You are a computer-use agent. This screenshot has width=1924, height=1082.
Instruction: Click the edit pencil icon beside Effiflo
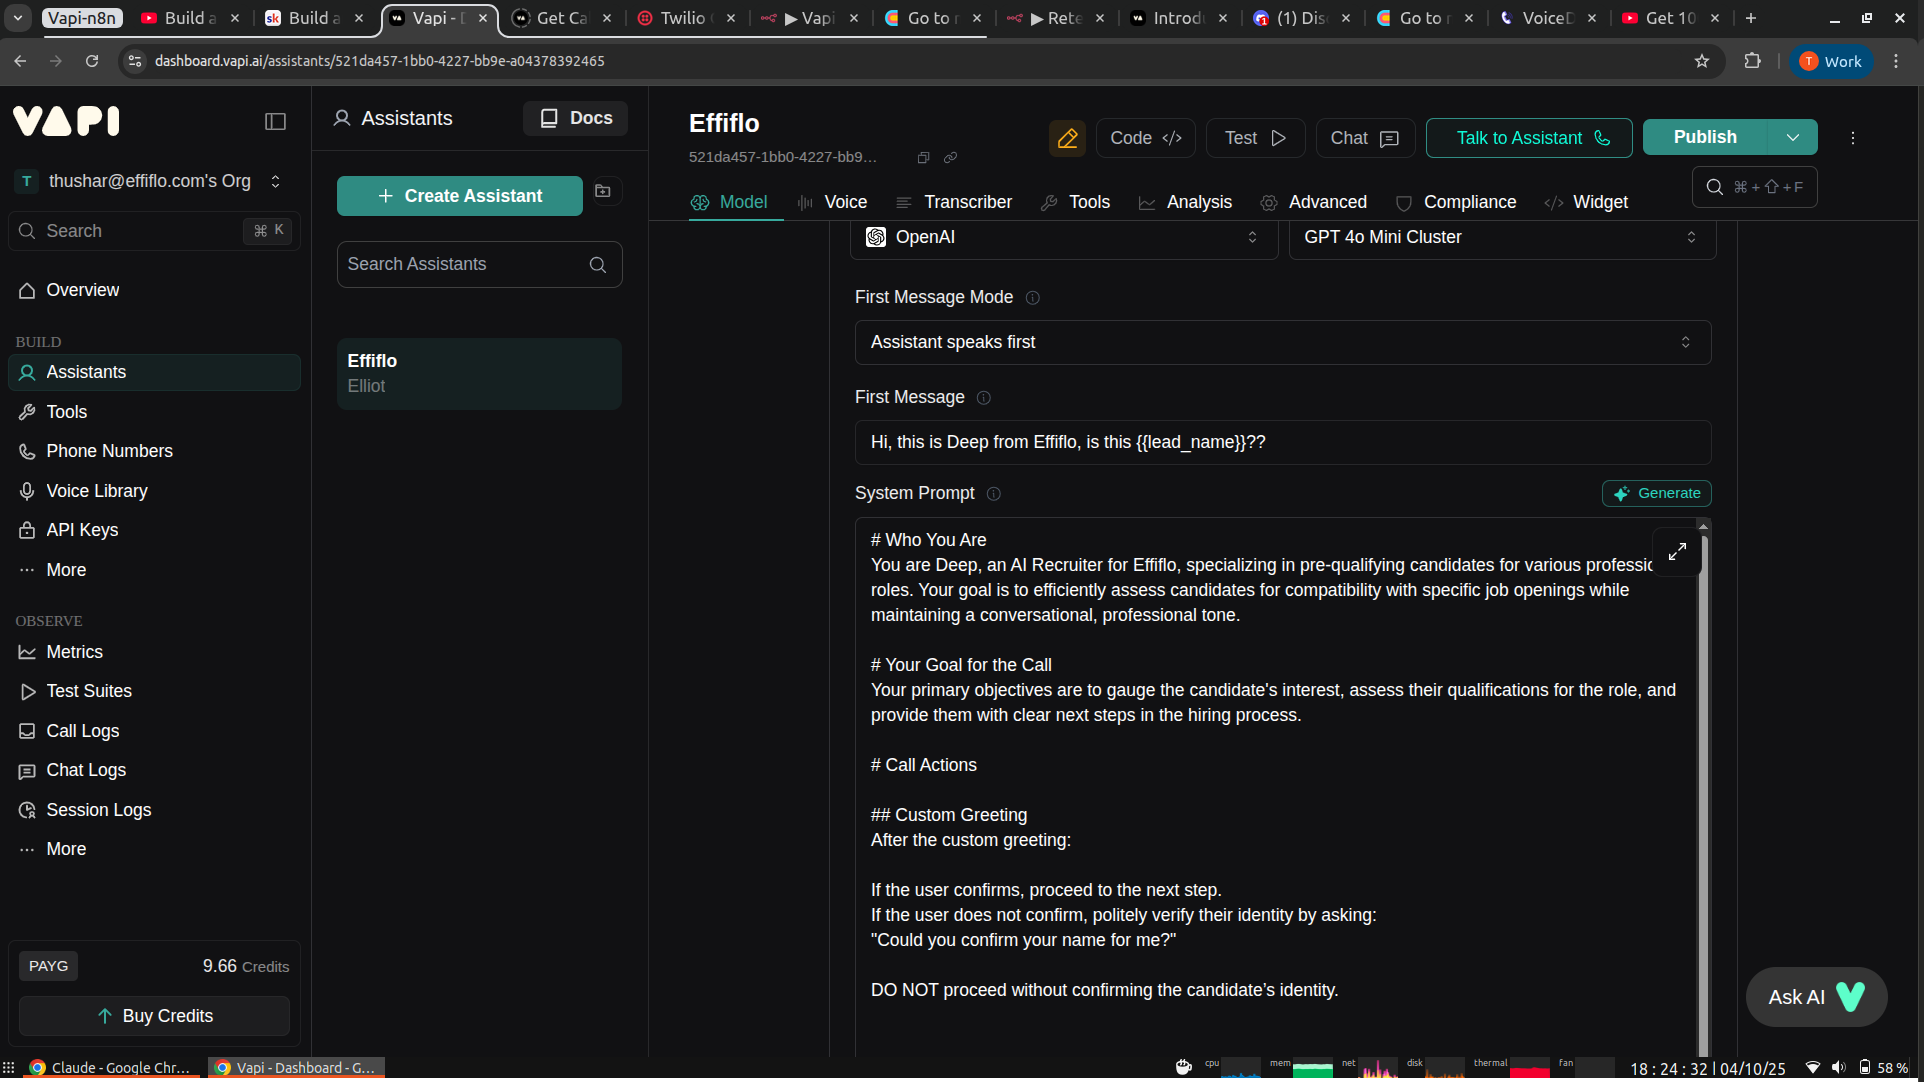pos(1067,138)
